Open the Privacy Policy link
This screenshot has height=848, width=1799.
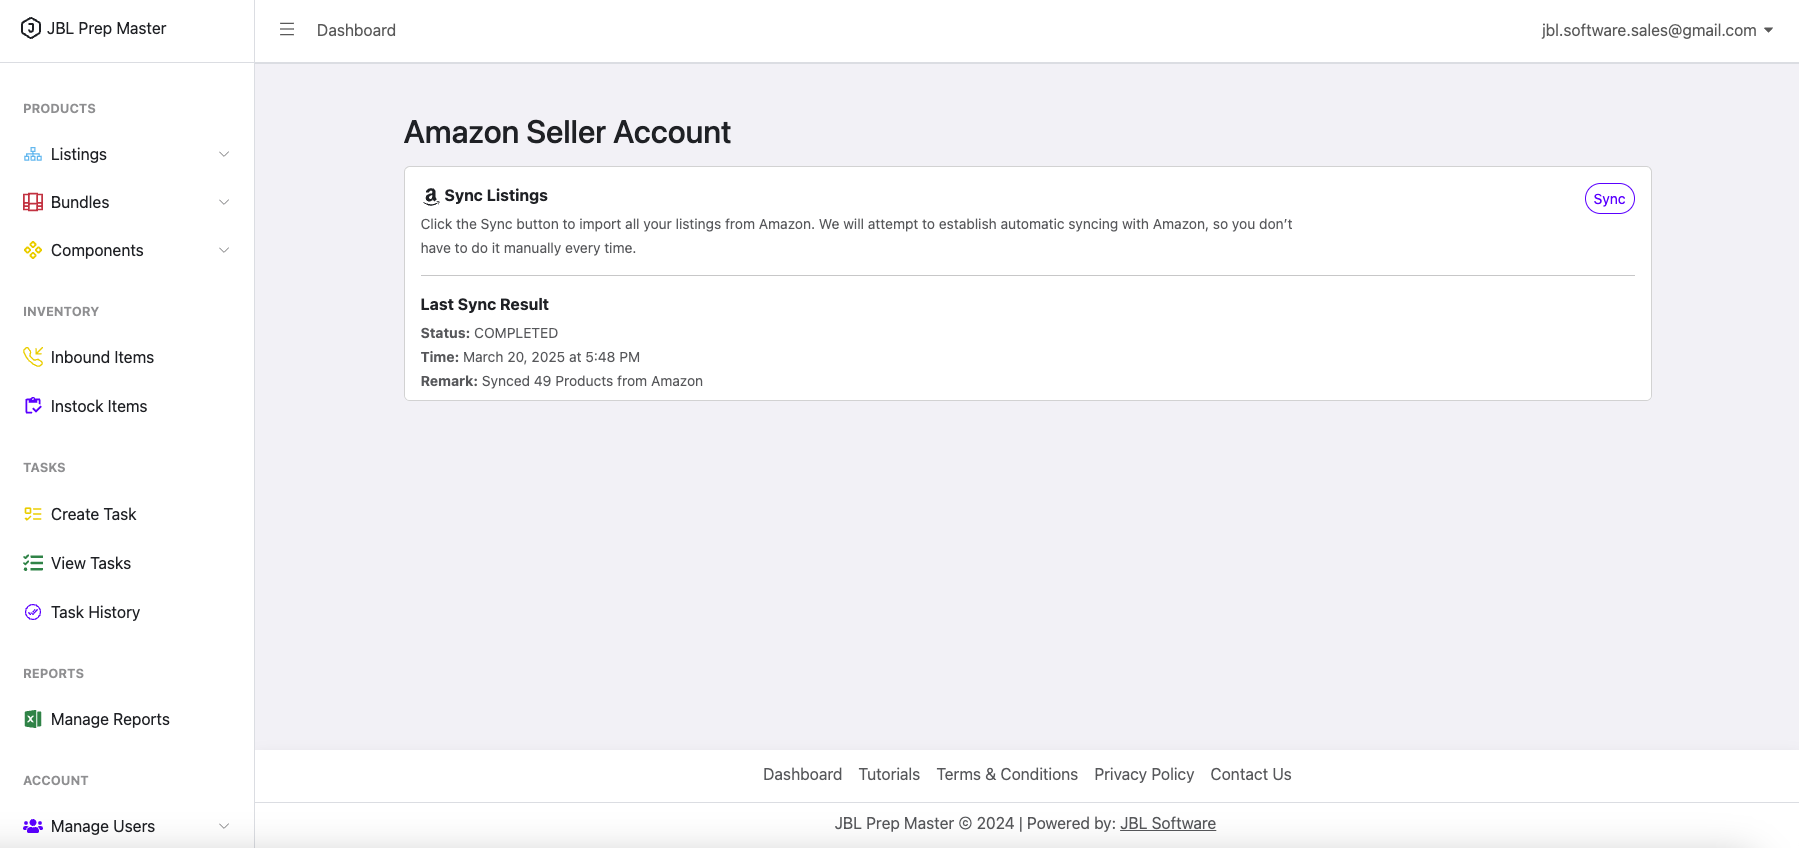1144,774
